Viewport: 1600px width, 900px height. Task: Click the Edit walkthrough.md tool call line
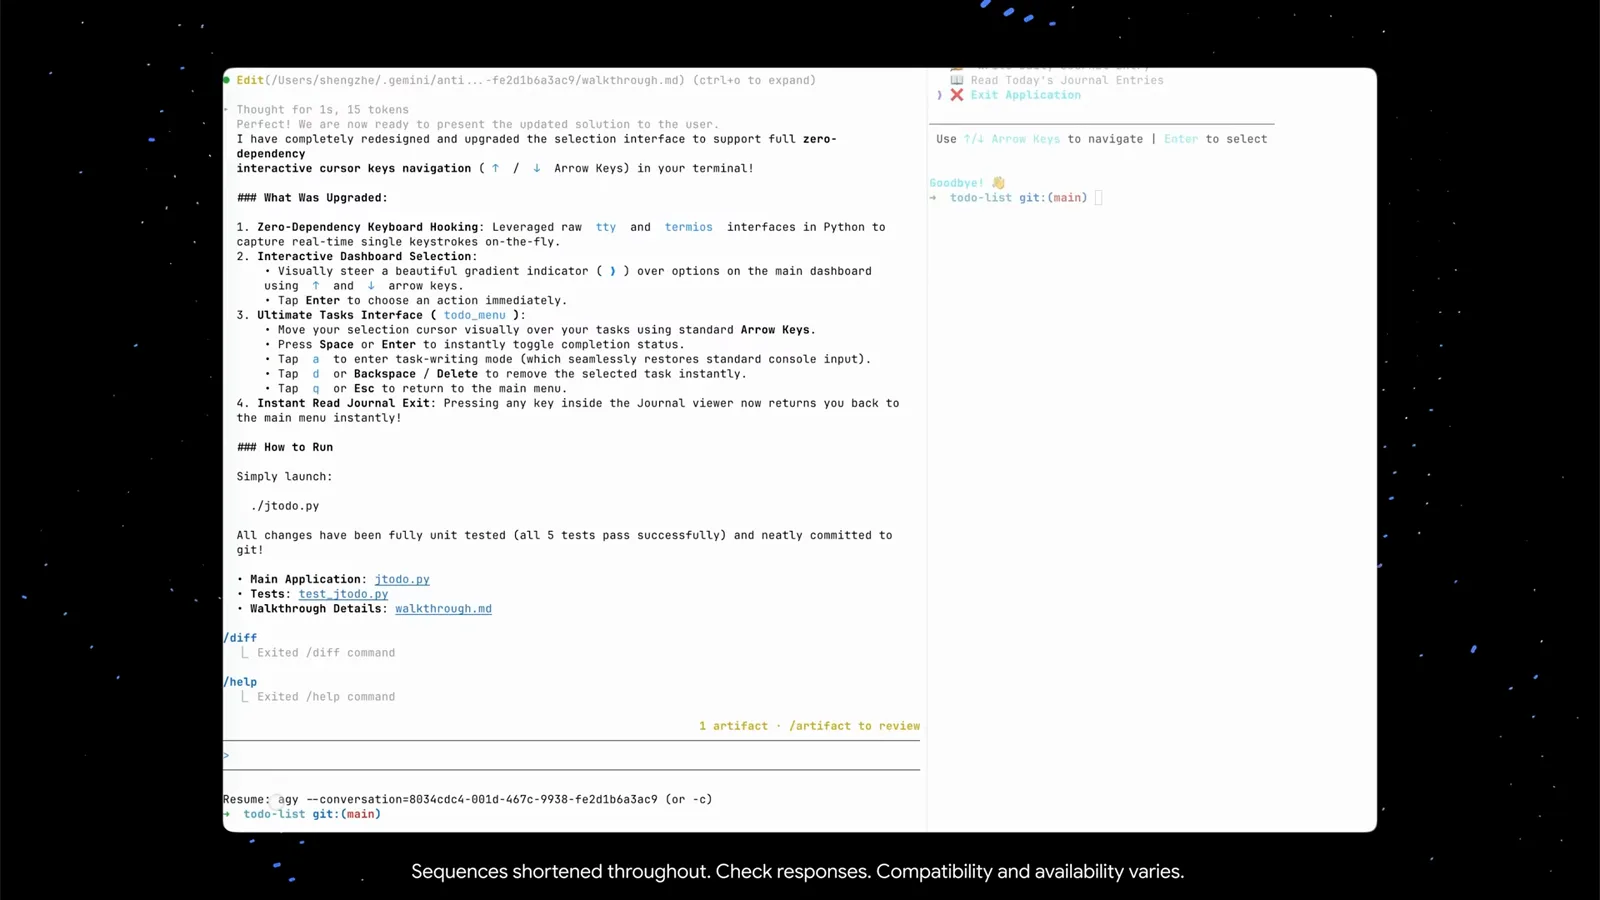click(x=526, y=80)
